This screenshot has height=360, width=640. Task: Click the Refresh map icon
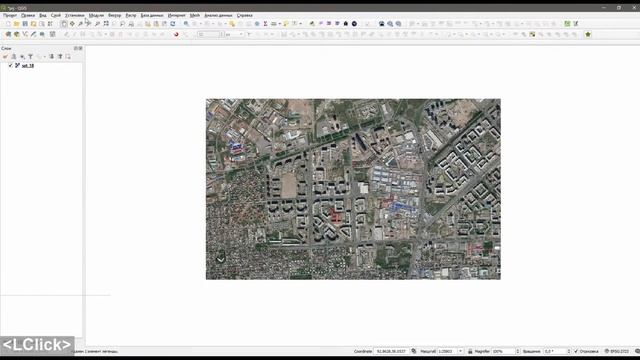(x=173, y=24)
